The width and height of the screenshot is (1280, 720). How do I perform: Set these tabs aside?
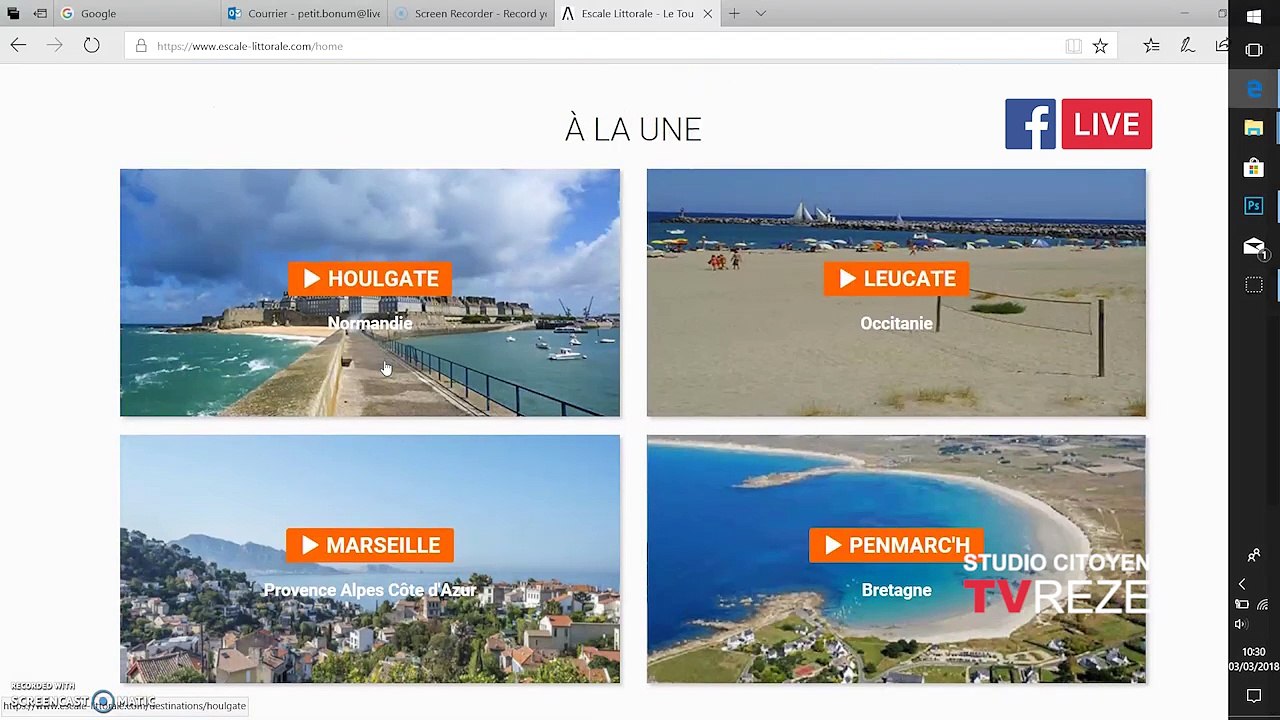(x=40, y=13)
